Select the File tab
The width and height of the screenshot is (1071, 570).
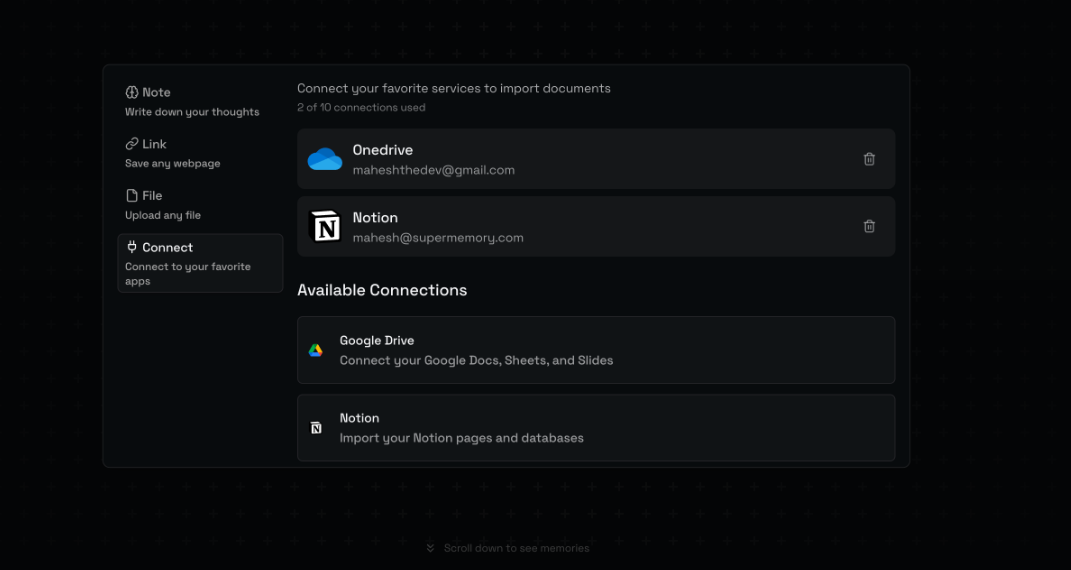click(200, 205)
